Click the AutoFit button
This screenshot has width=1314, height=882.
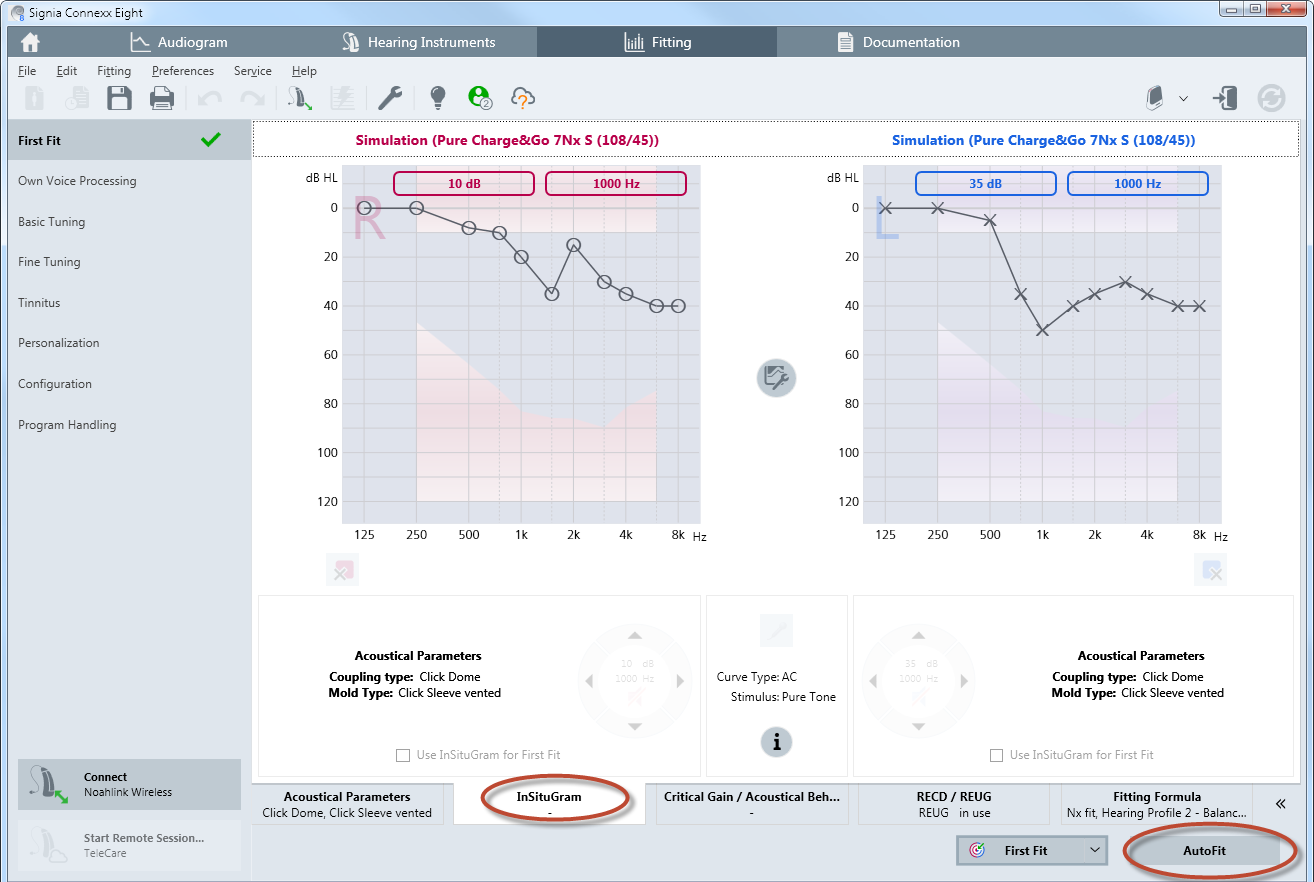point(1204,850)
